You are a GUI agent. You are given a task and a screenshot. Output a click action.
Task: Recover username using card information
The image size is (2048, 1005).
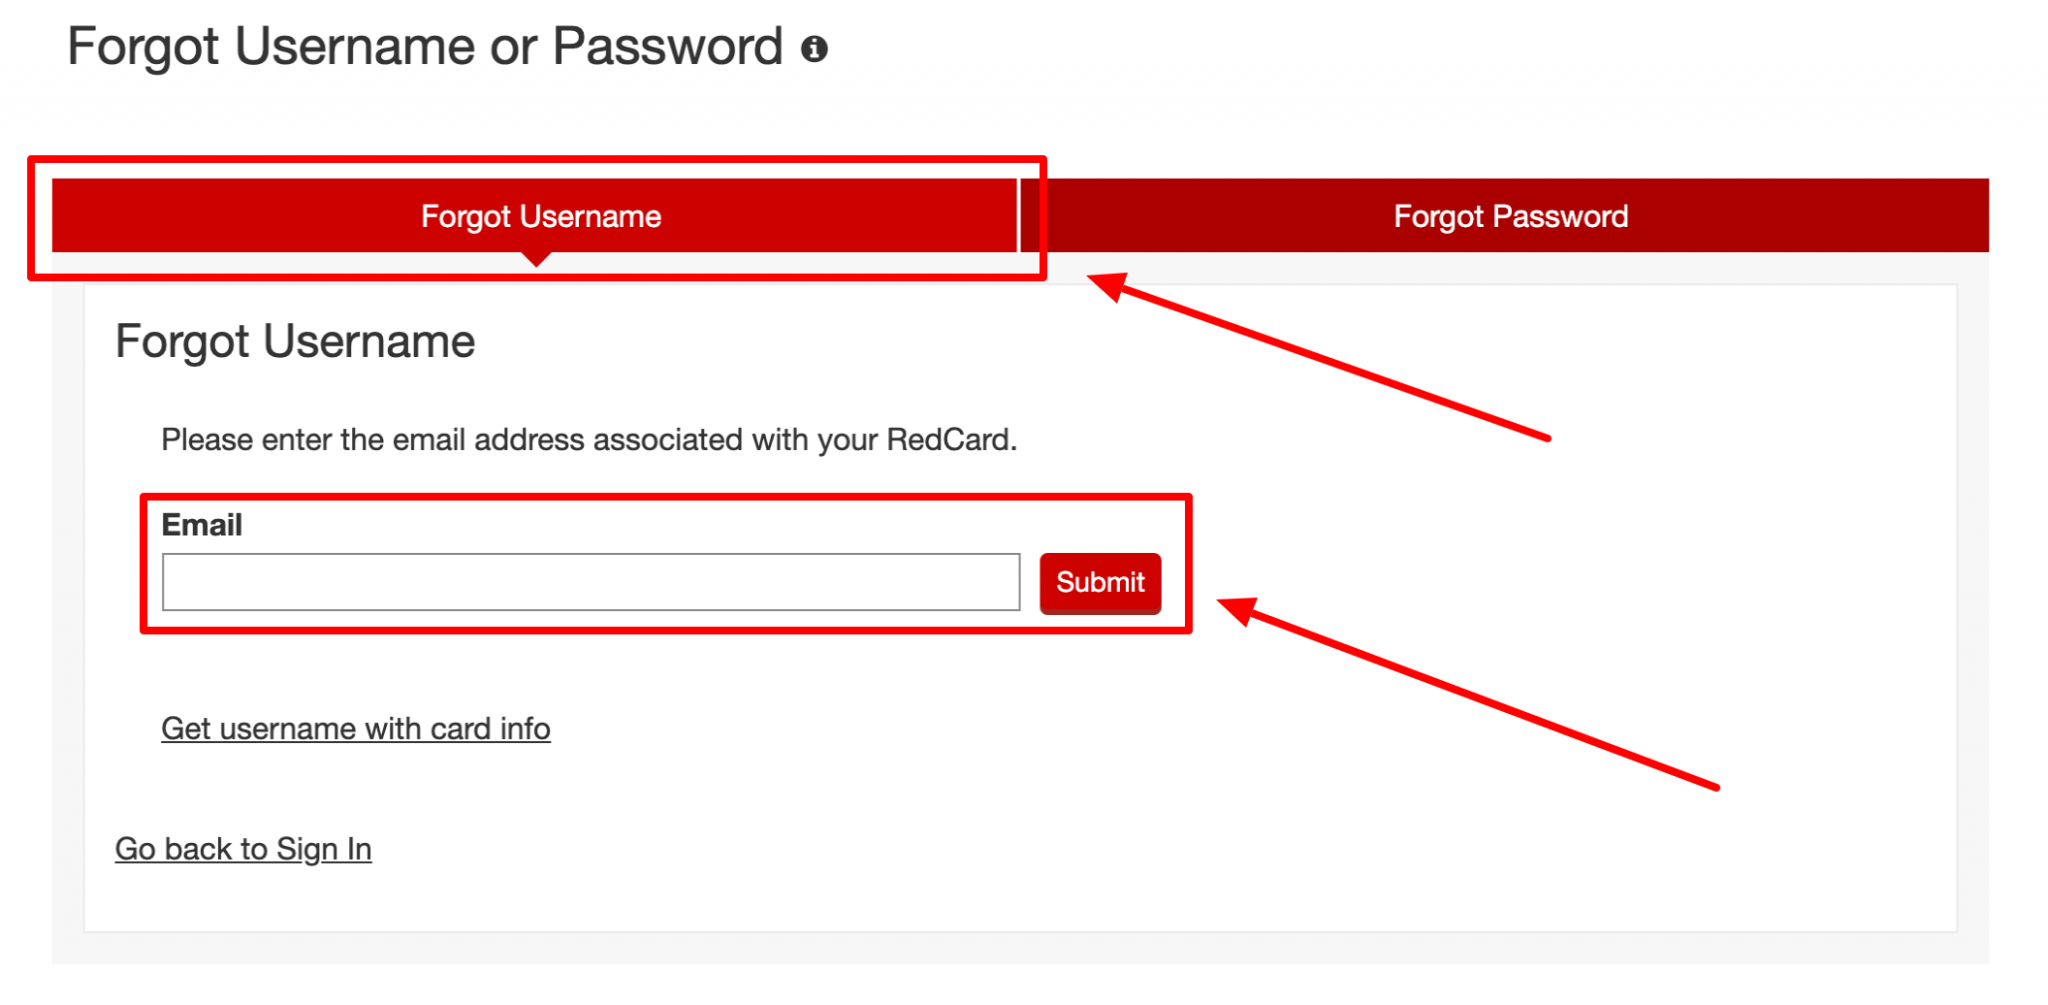coord(355,728)
